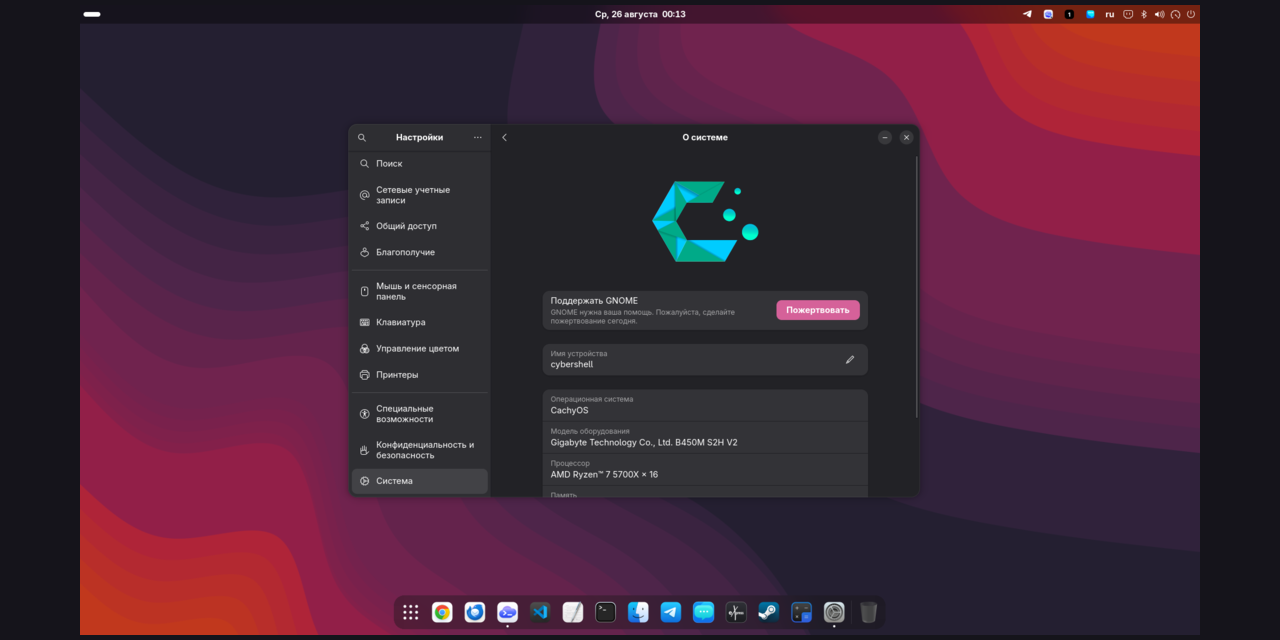Open the blue chat bubble messaging app
This screenshot has height=640, width=1280.
pyautogui.click(x=703, y=612)
